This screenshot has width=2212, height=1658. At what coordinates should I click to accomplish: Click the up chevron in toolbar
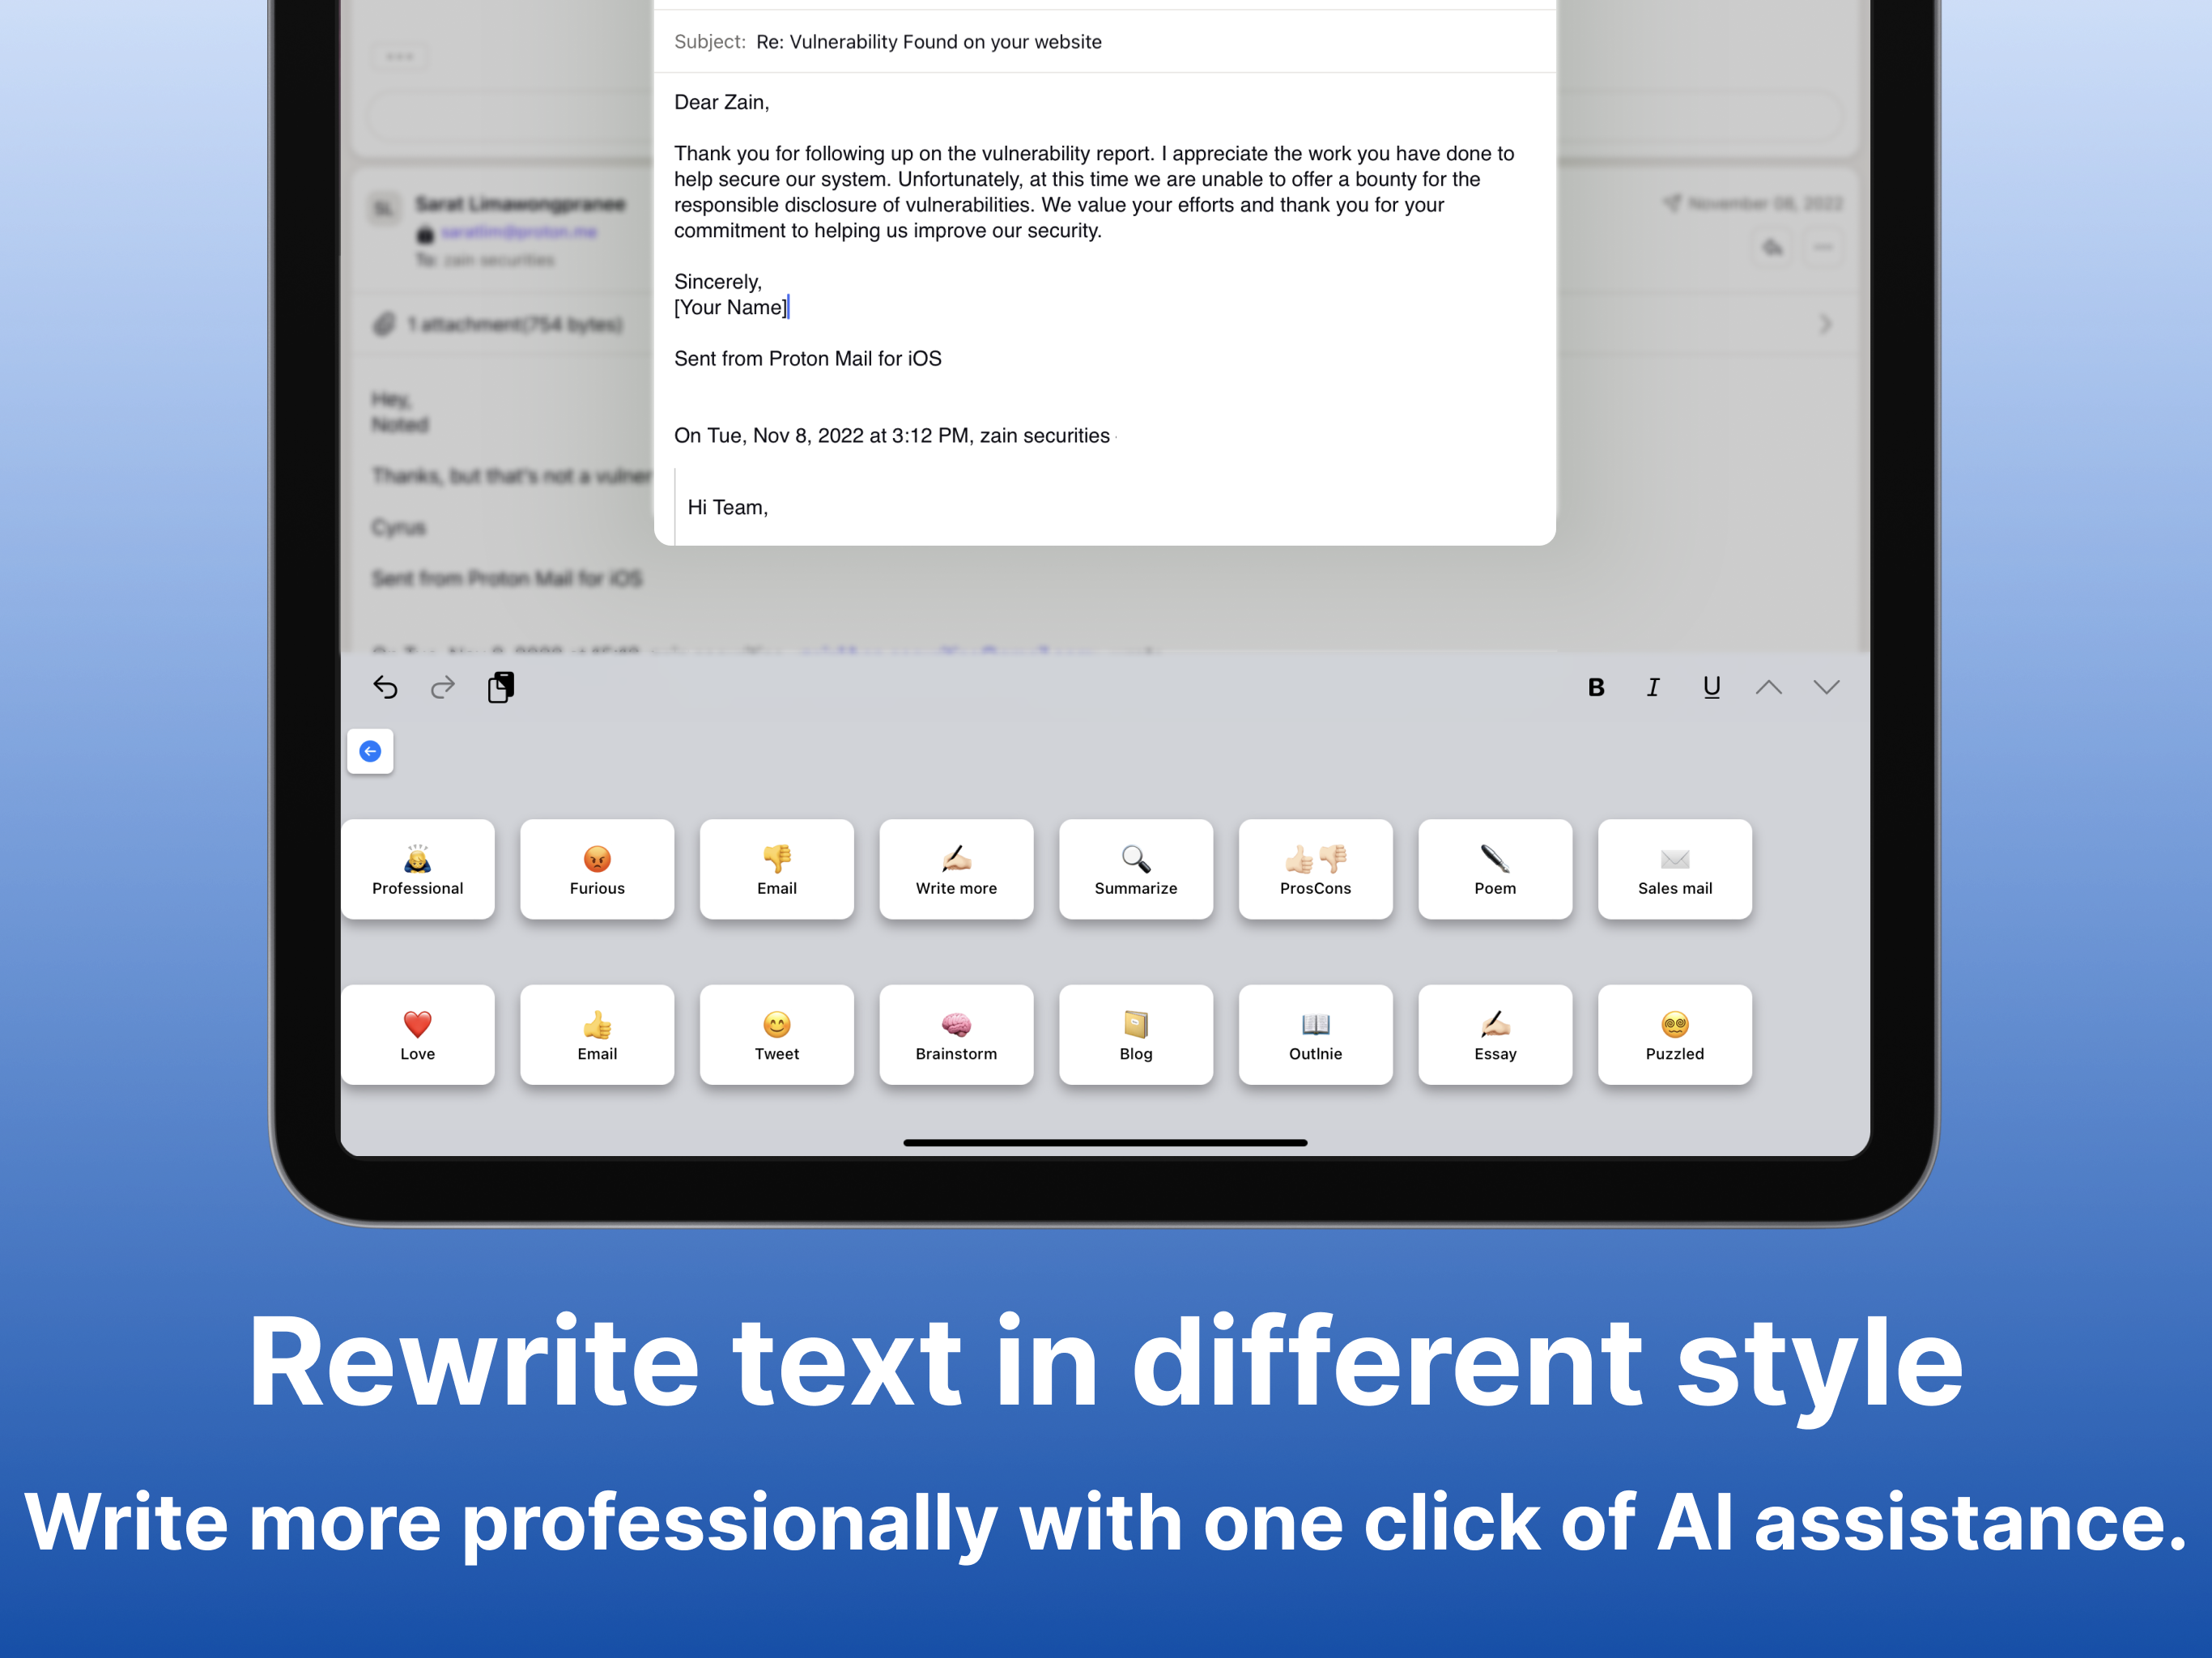pos(1768,688)
